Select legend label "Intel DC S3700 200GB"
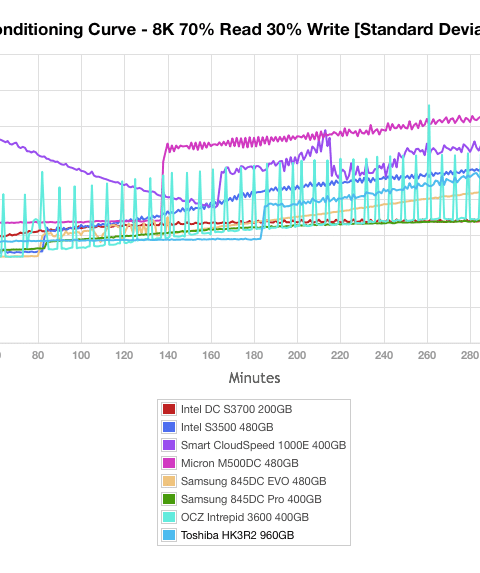480x573 pixels. pos(236,409)
